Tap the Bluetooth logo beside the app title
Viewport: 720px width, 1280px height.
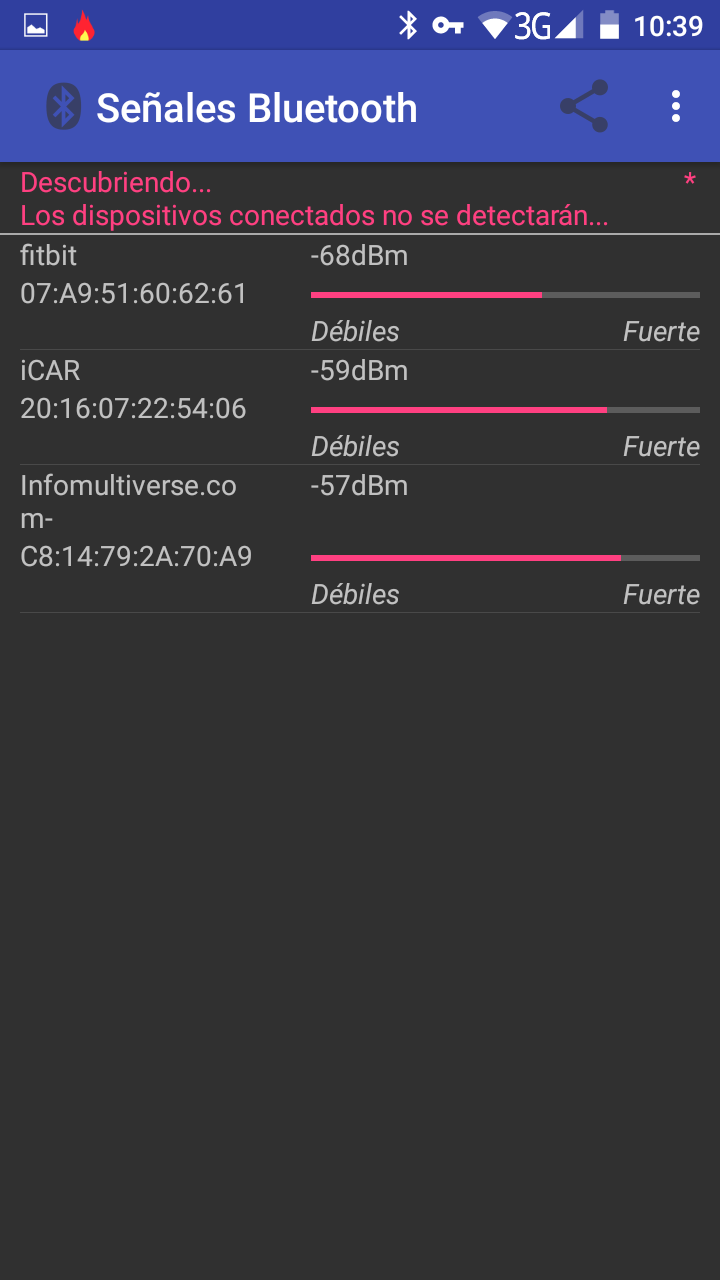coord(63,106)
